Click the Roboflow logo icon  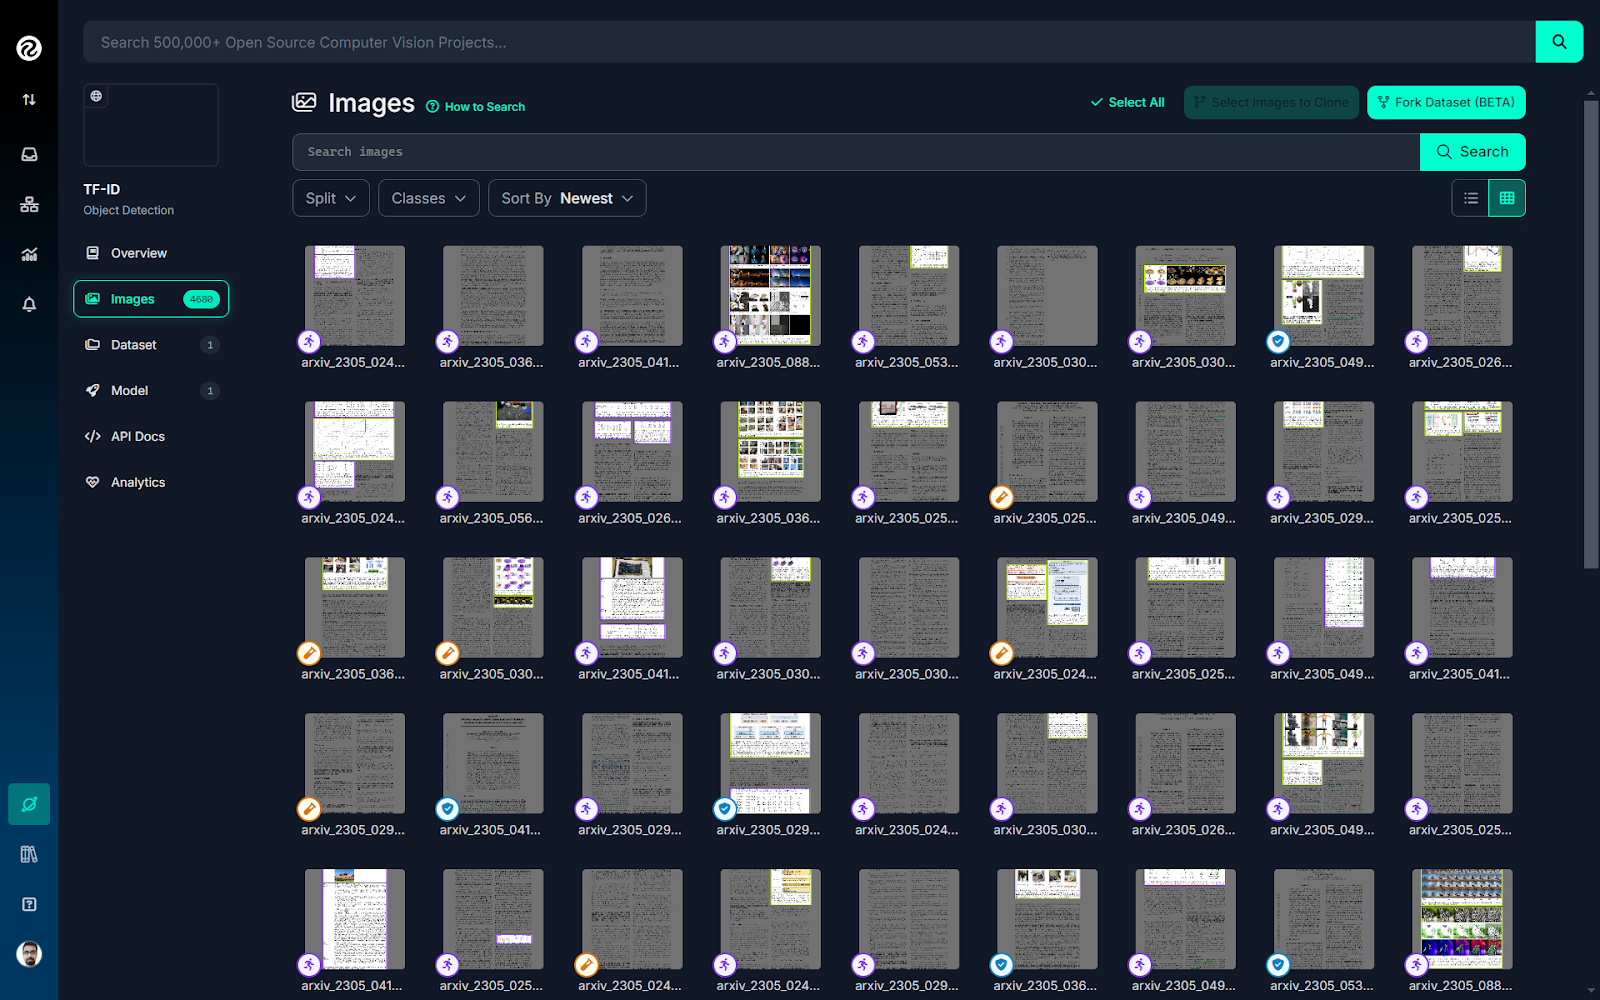click(29, 48)
